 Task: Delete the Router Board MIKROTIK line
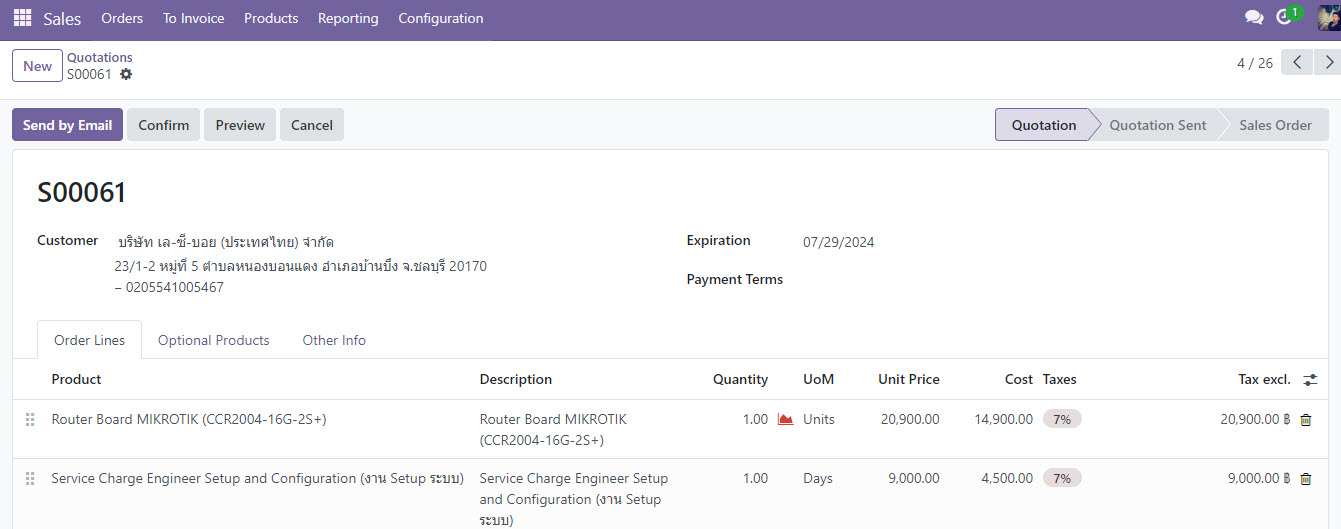click(x=1305, y=420)
